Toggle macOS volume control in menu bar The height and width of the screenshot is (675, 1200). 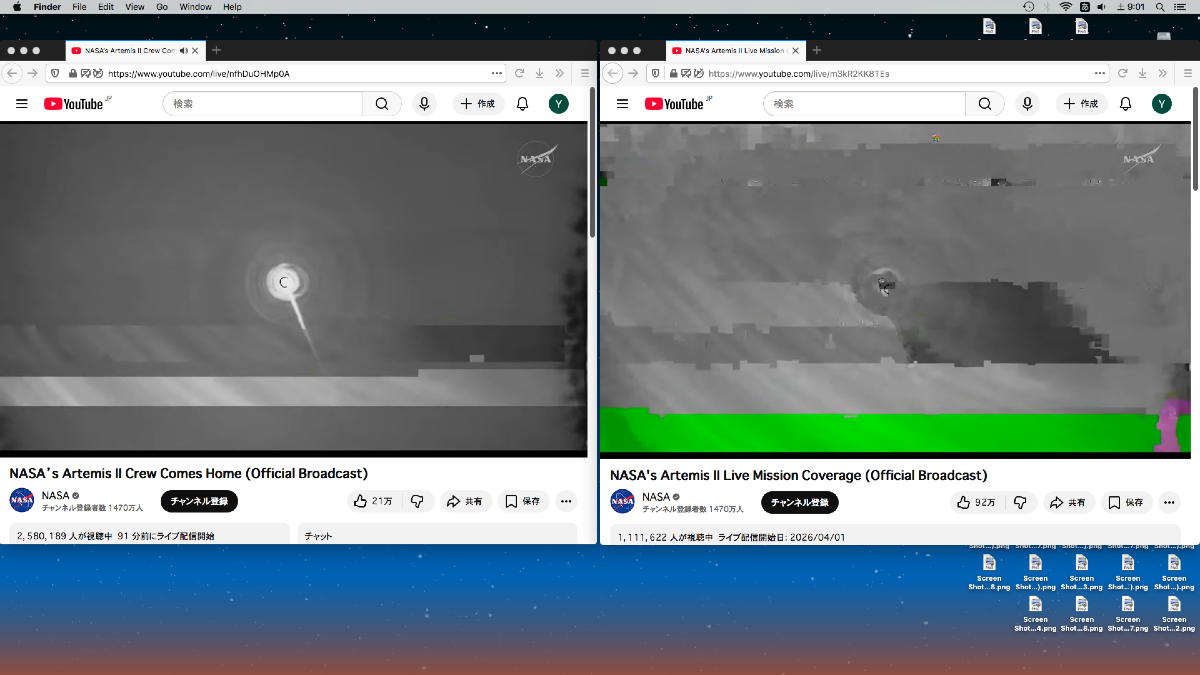pyautogui.click(x=1101, y=7)
